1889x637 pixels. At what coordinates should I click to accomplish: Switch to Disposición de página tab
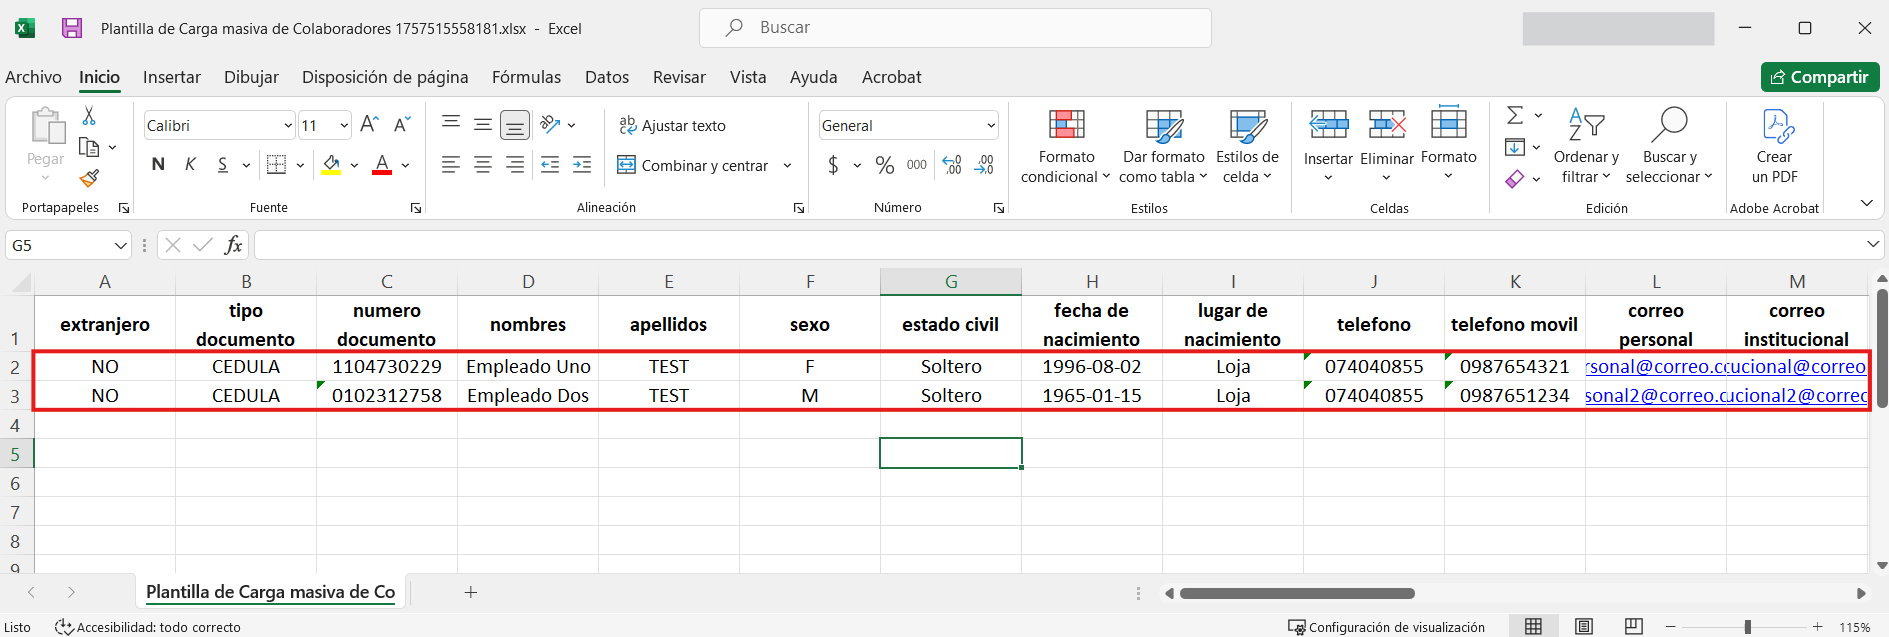385,77
